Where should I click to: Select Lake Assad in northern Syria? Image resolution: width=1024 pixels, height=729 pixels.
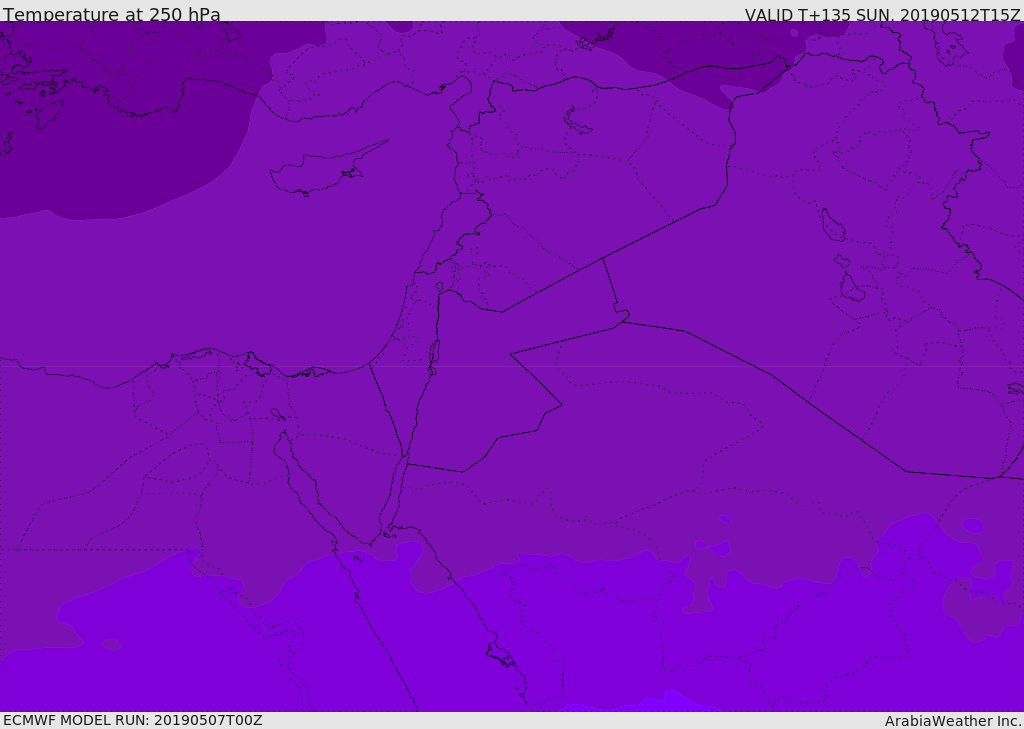(578, 122)
